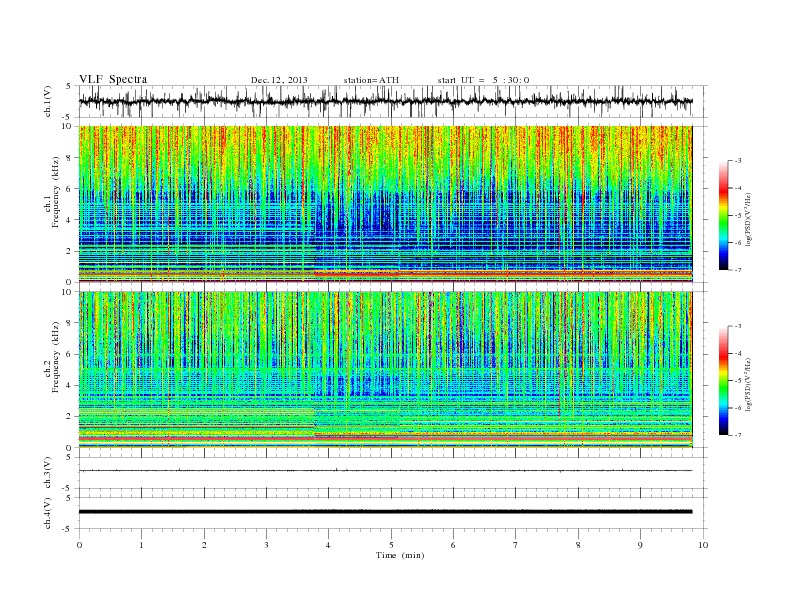792x612 pixels.
Task: Click the ch.2 spectrogram panel
Action: coord(385,370)
